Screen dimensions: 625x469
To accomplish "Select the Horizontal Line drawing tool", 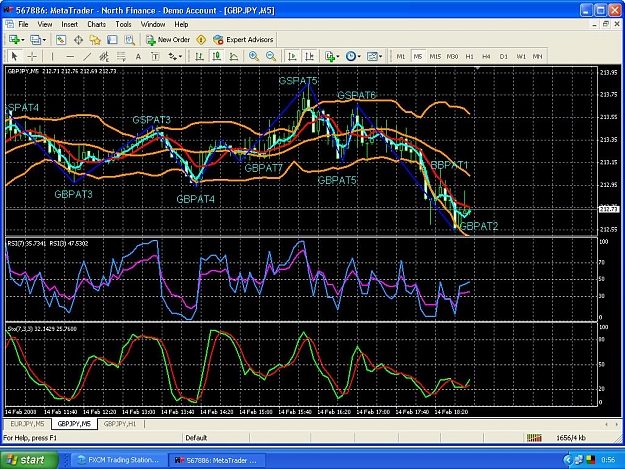I will tap(70, 57).
